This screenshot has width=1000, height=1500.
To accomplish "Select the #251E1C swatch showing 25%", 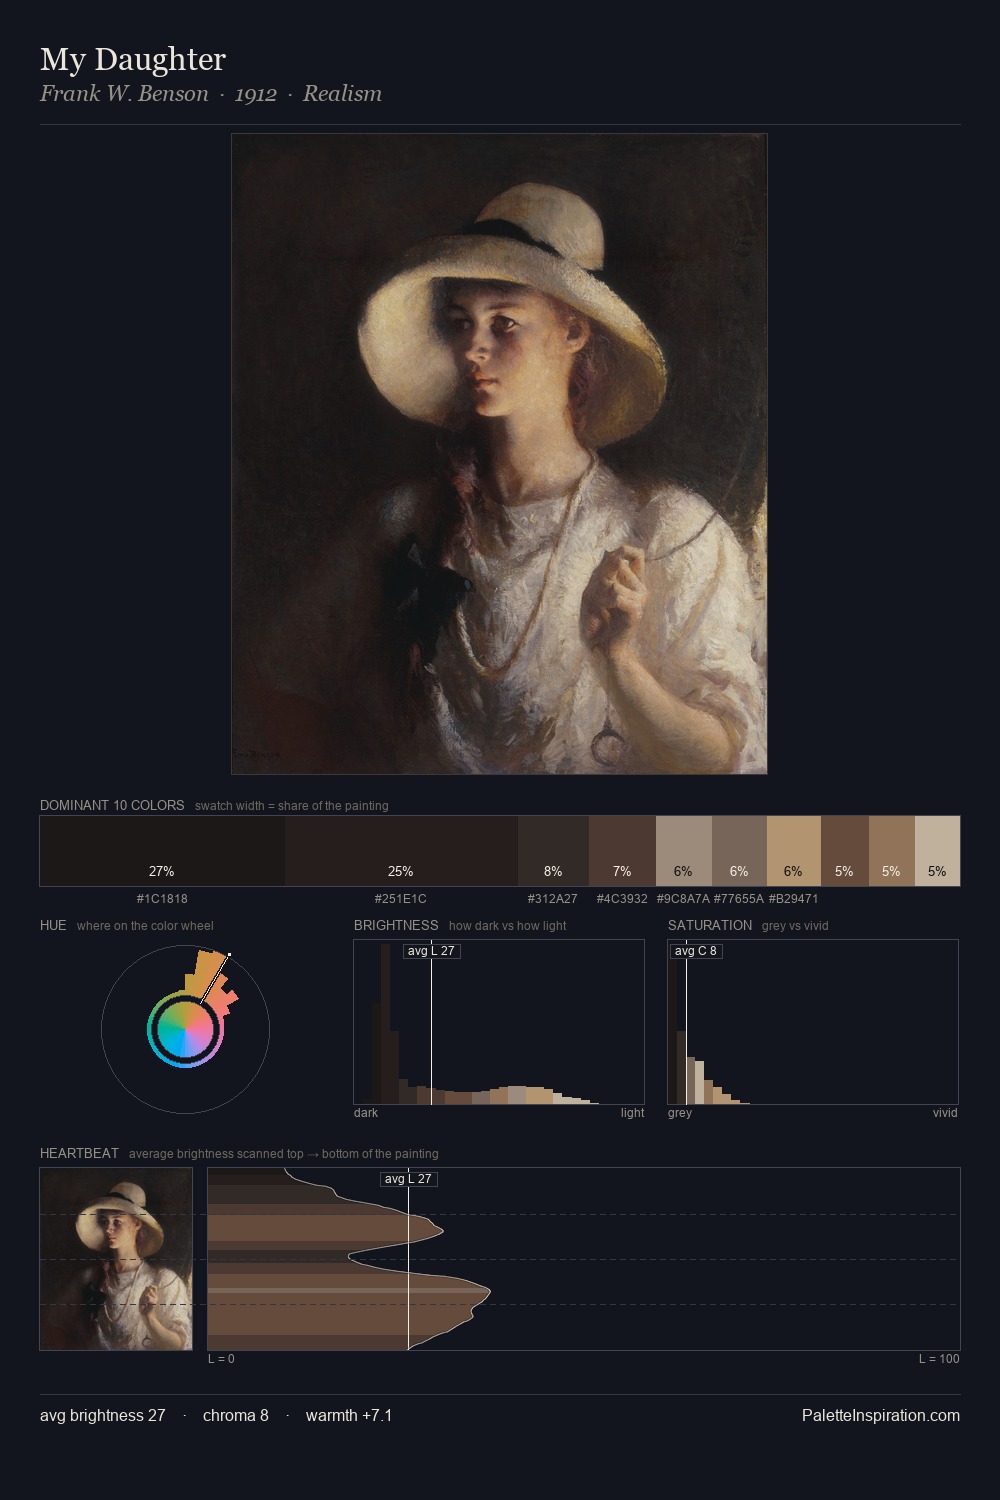I will [401, 851].
